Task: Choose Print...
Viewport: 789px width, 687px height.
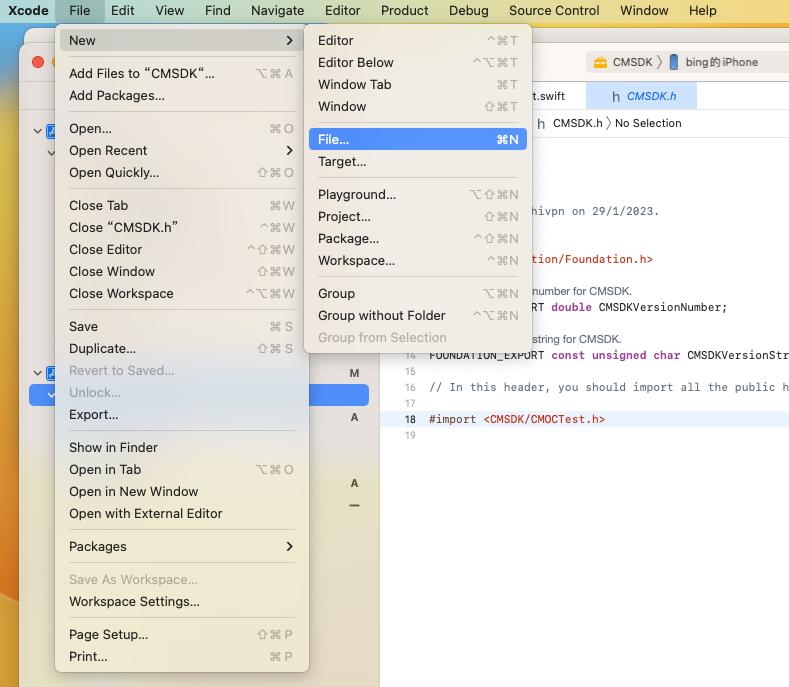Action: tap(181, 657)
